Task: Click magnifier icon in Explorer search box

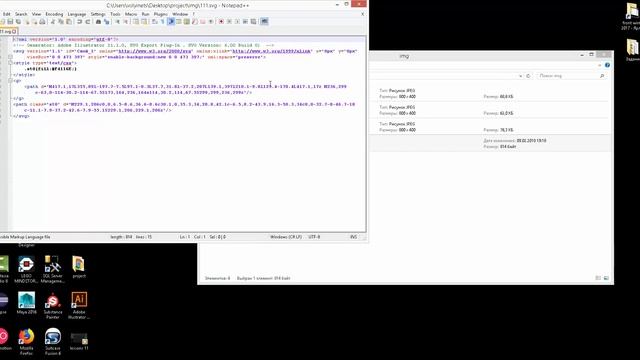Action: point(602,76)
